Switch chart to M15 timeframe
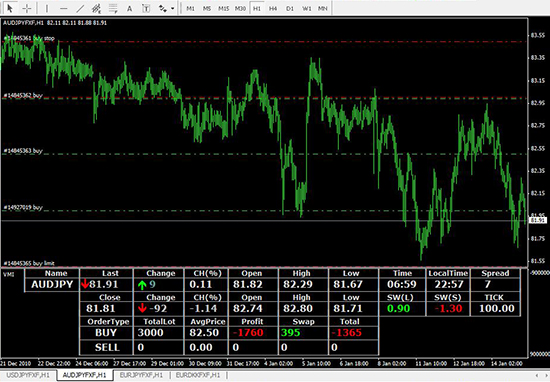The height and width of the screenshot is (382, 550). 223,8
